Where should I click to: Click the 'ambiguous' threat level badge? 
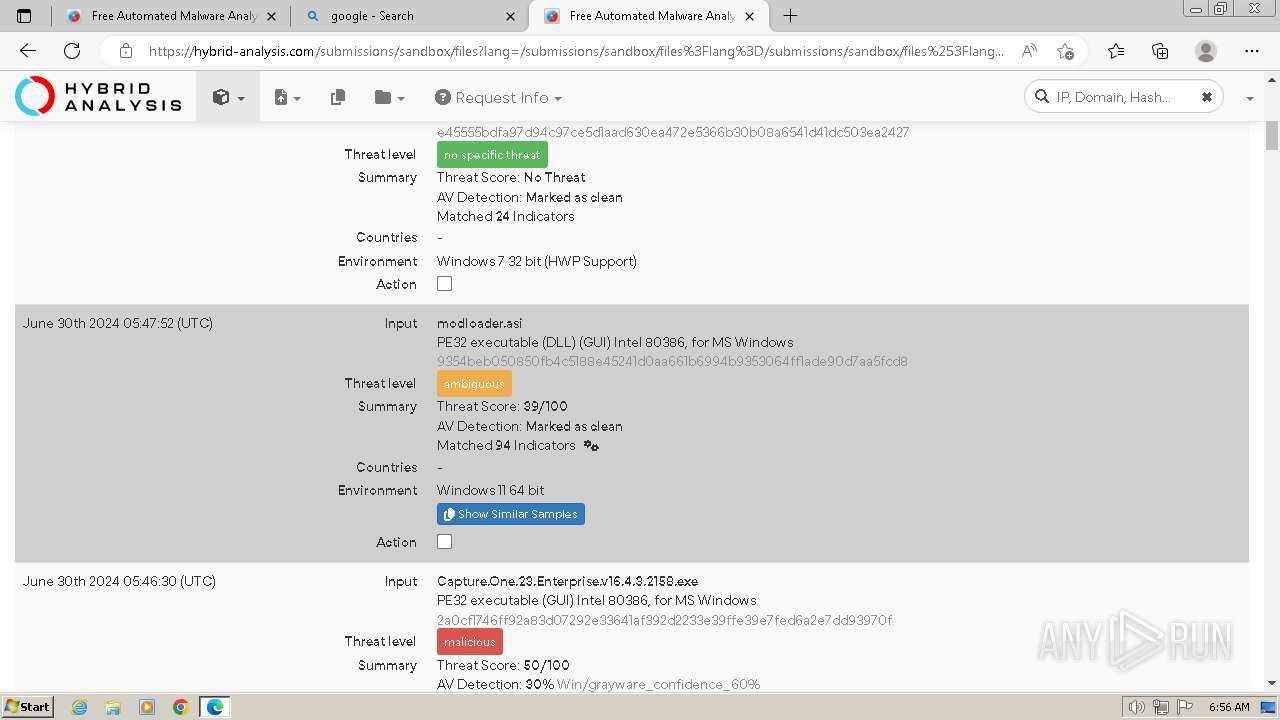474,384
